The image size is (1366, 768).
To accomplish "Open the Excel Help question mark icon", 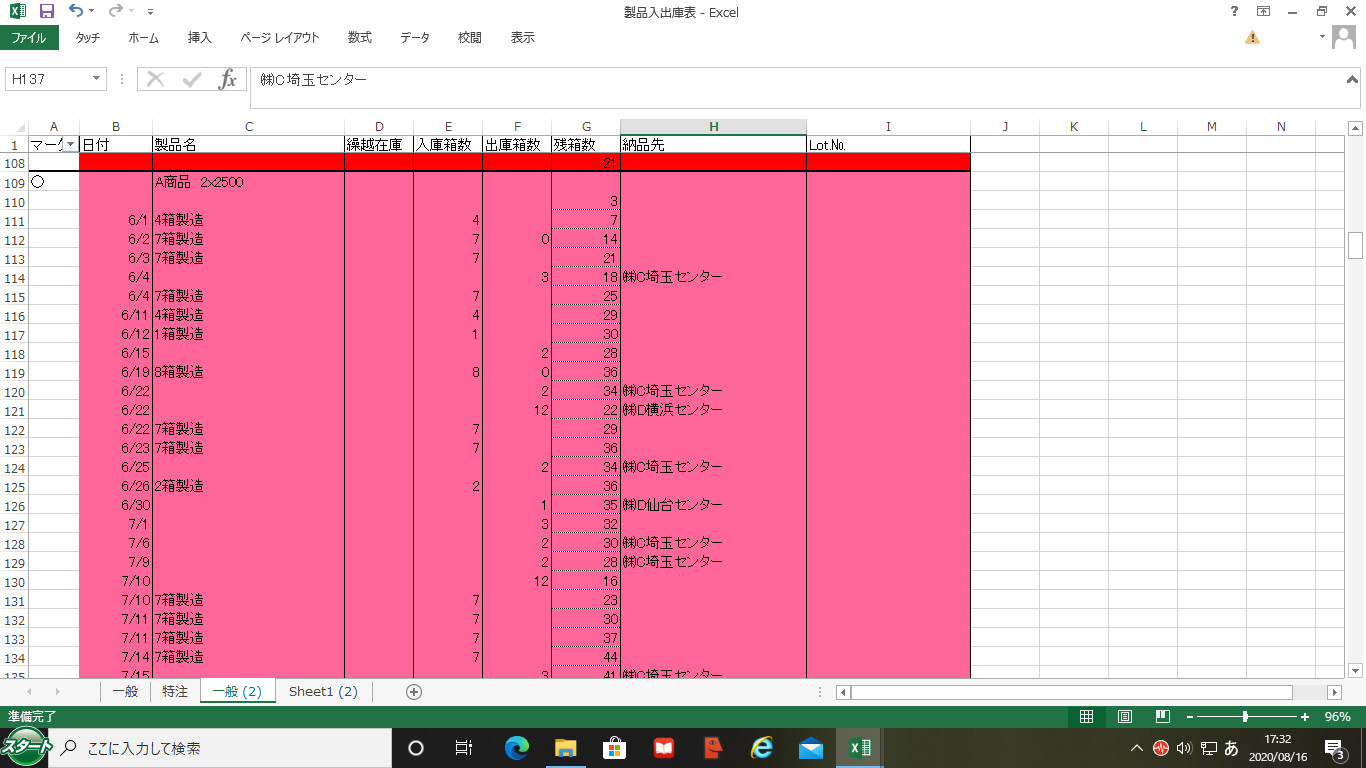I will click(x=1234, y=12).
